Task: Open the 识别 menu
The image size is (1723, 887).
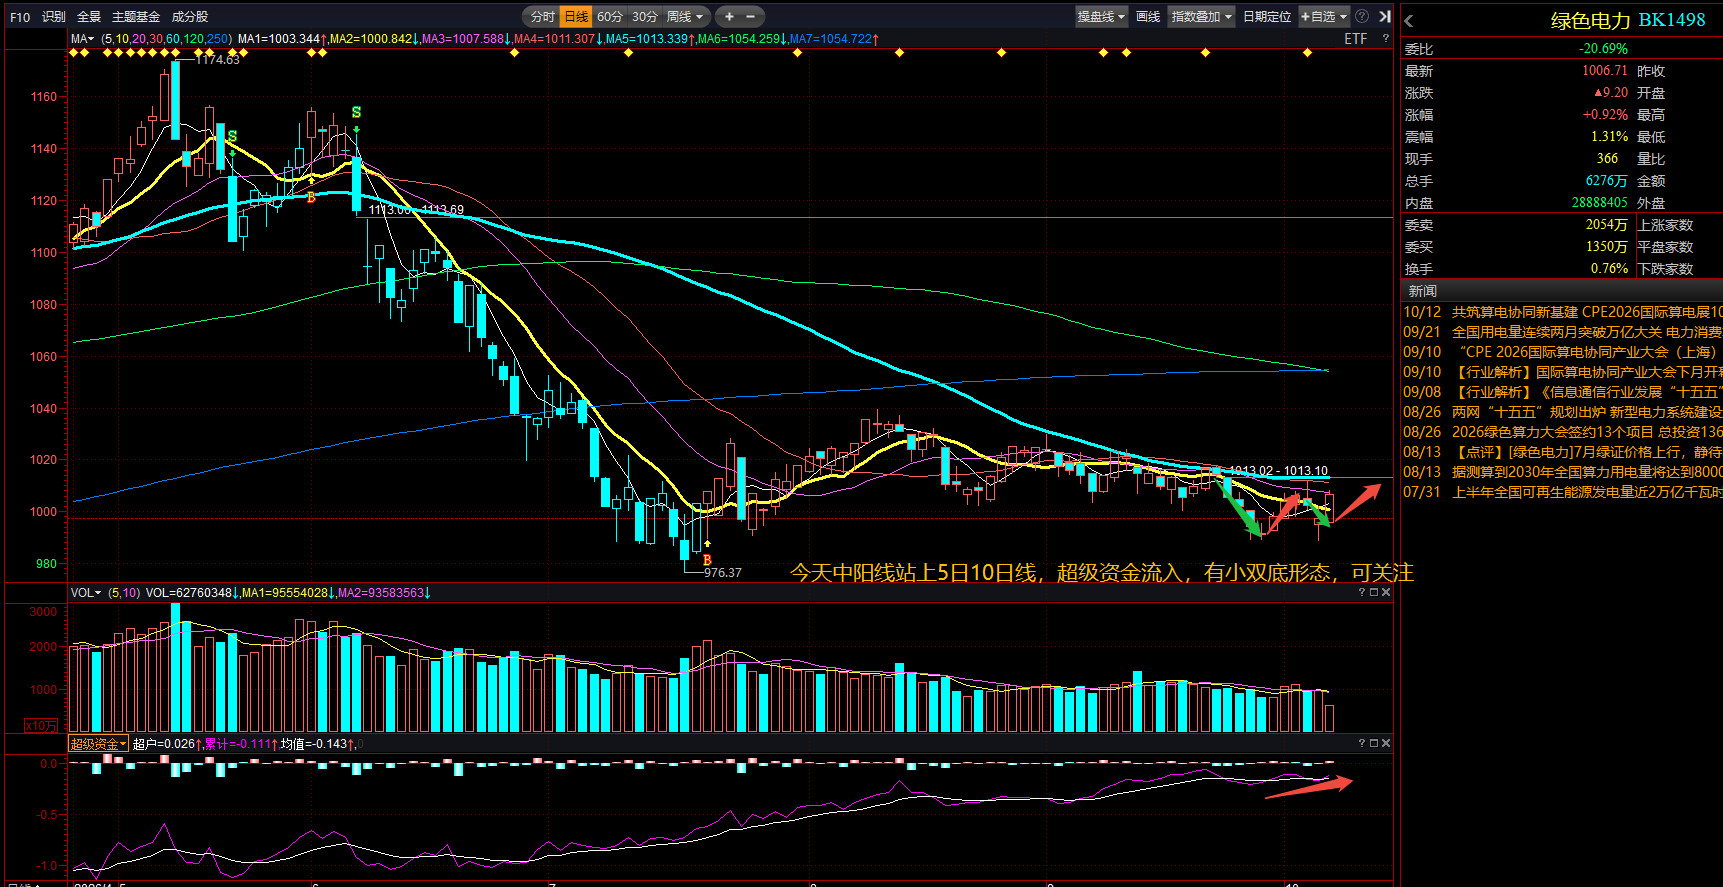Action: (54, 17)
